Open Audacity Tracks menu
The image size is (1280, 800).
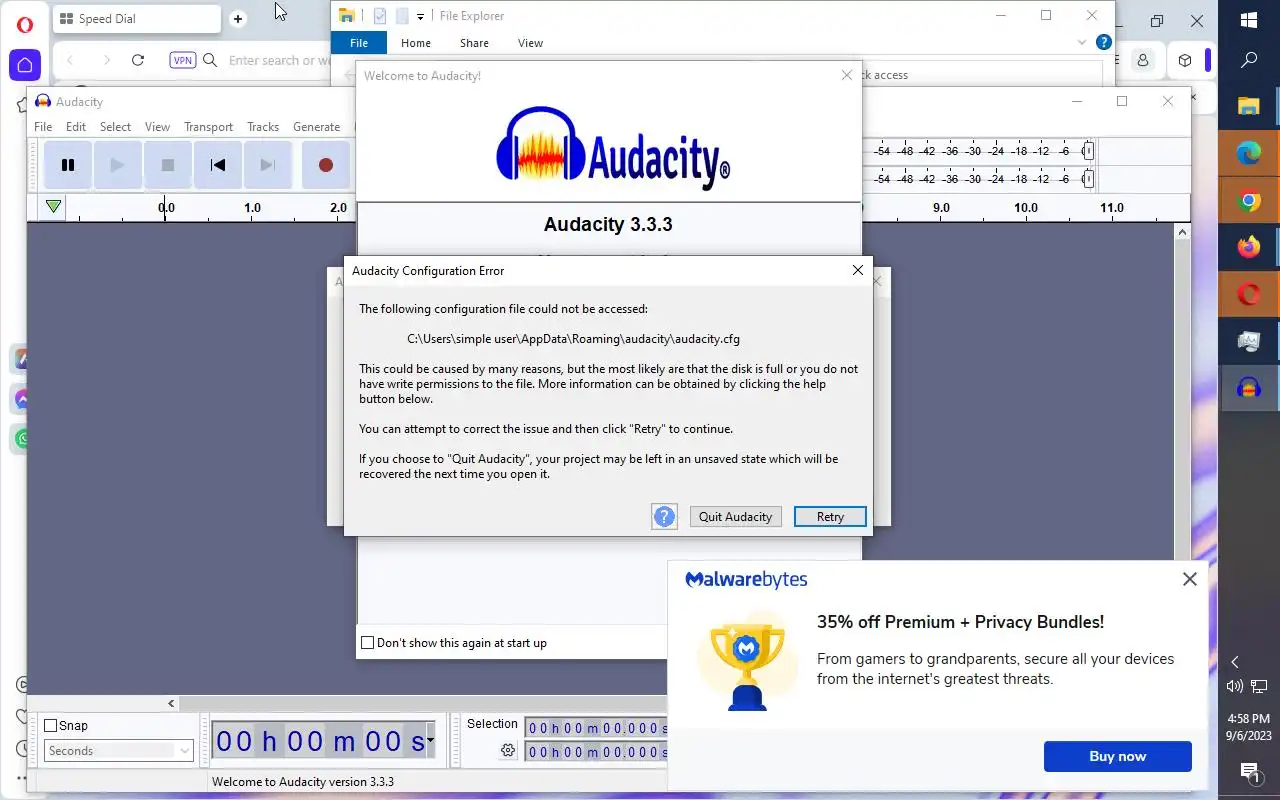click(263, 127)
